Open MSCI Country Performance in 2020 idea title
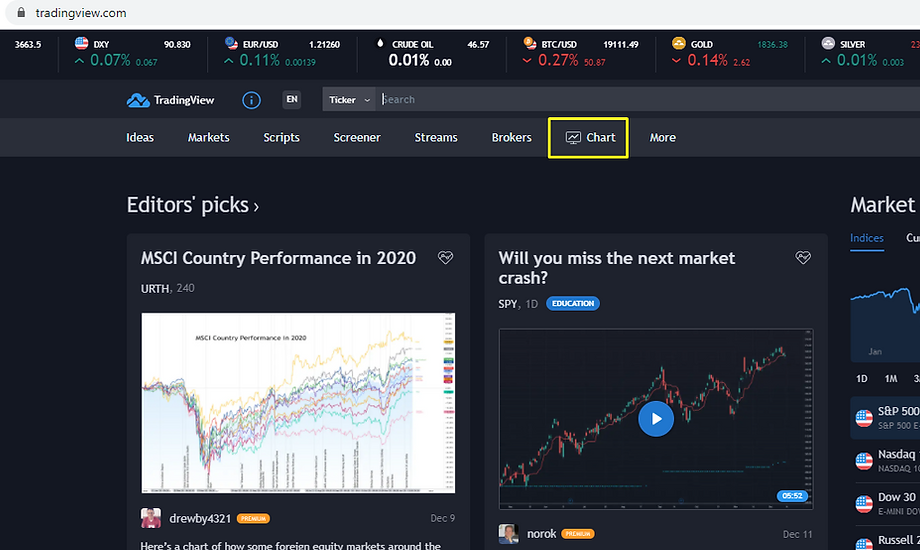The image size is (920, 550). (x=278, y=258)
